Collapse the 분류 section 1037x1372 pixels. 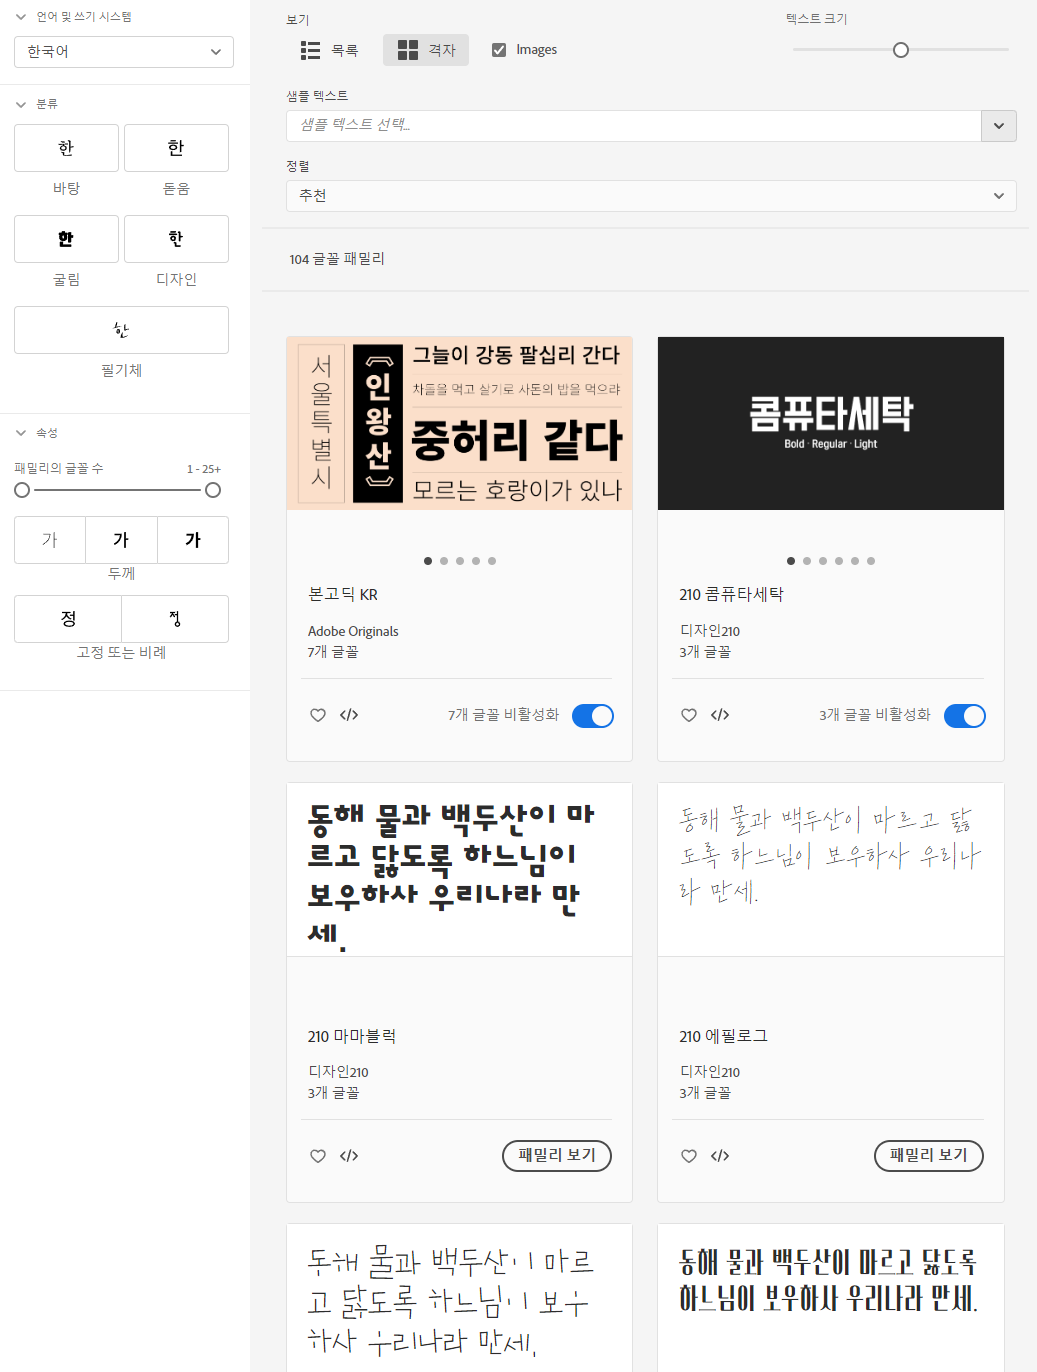(20, 104)
